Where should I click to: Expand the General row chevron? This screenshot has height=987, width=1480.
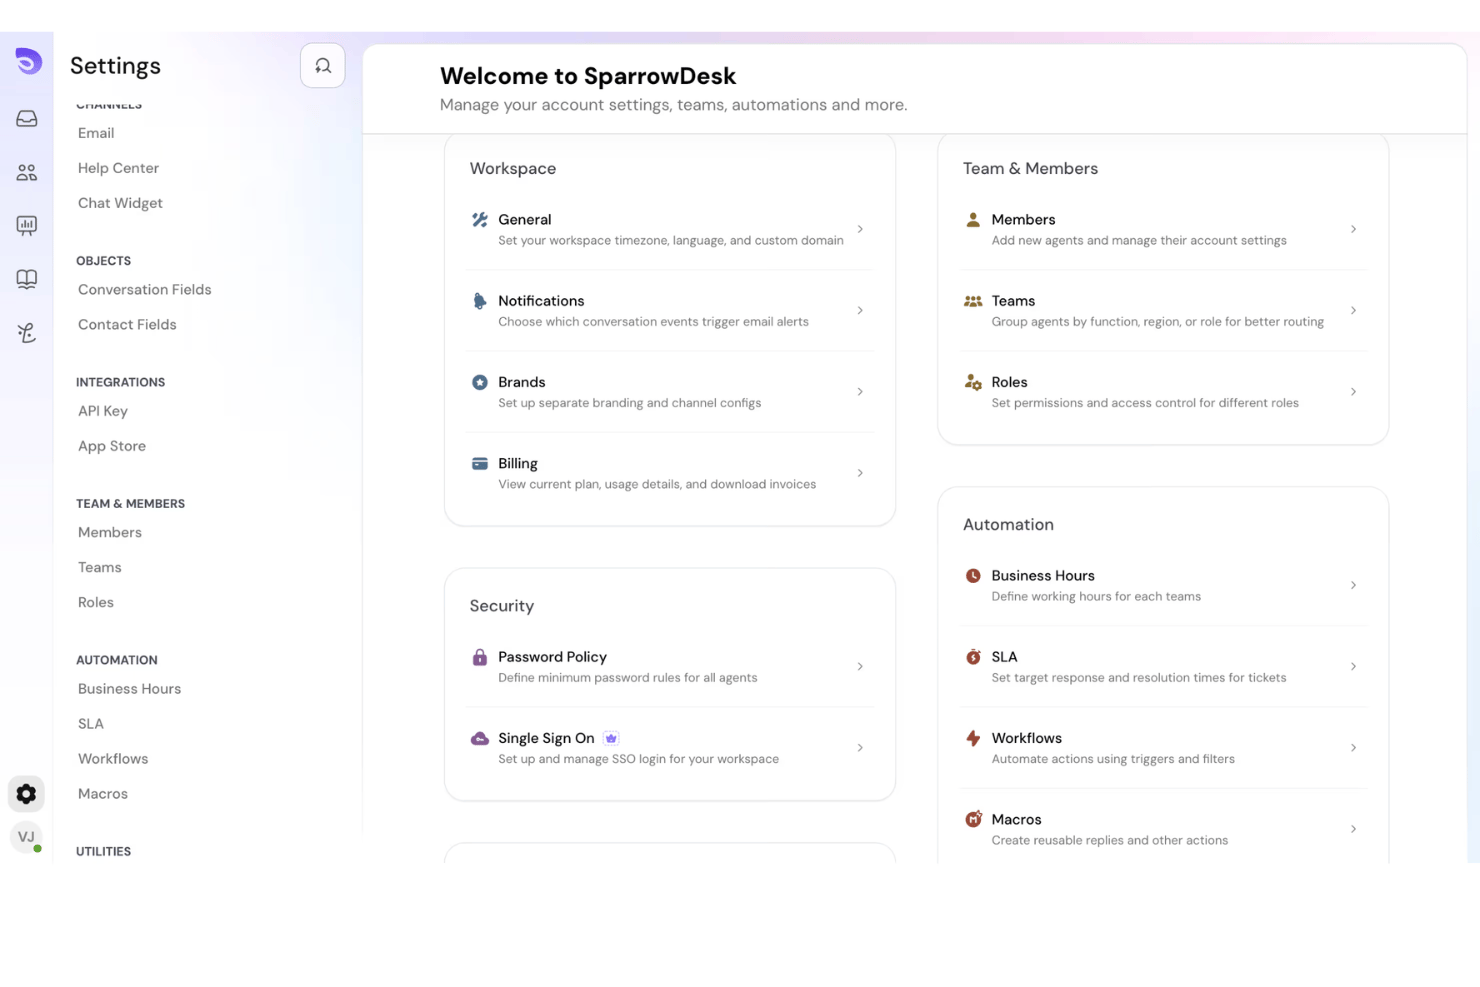click(860, 229)
